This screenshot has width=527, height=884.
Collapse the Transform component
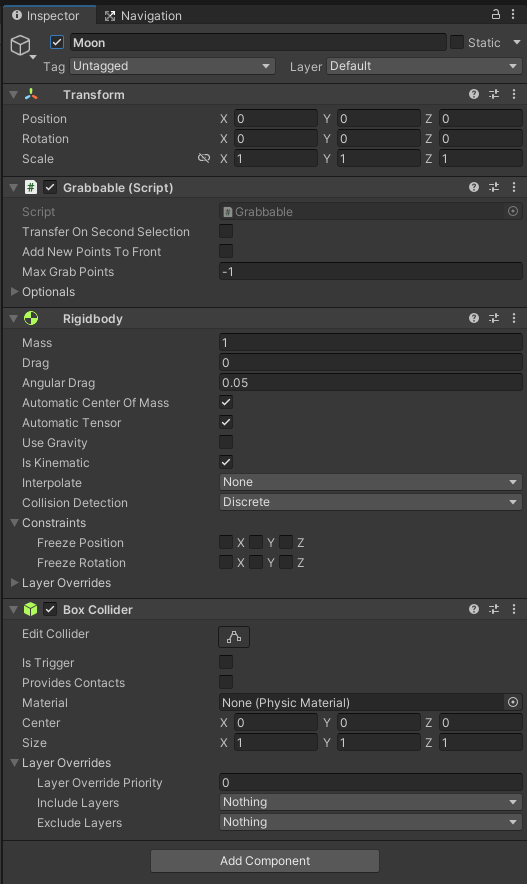tap(14, 95)
